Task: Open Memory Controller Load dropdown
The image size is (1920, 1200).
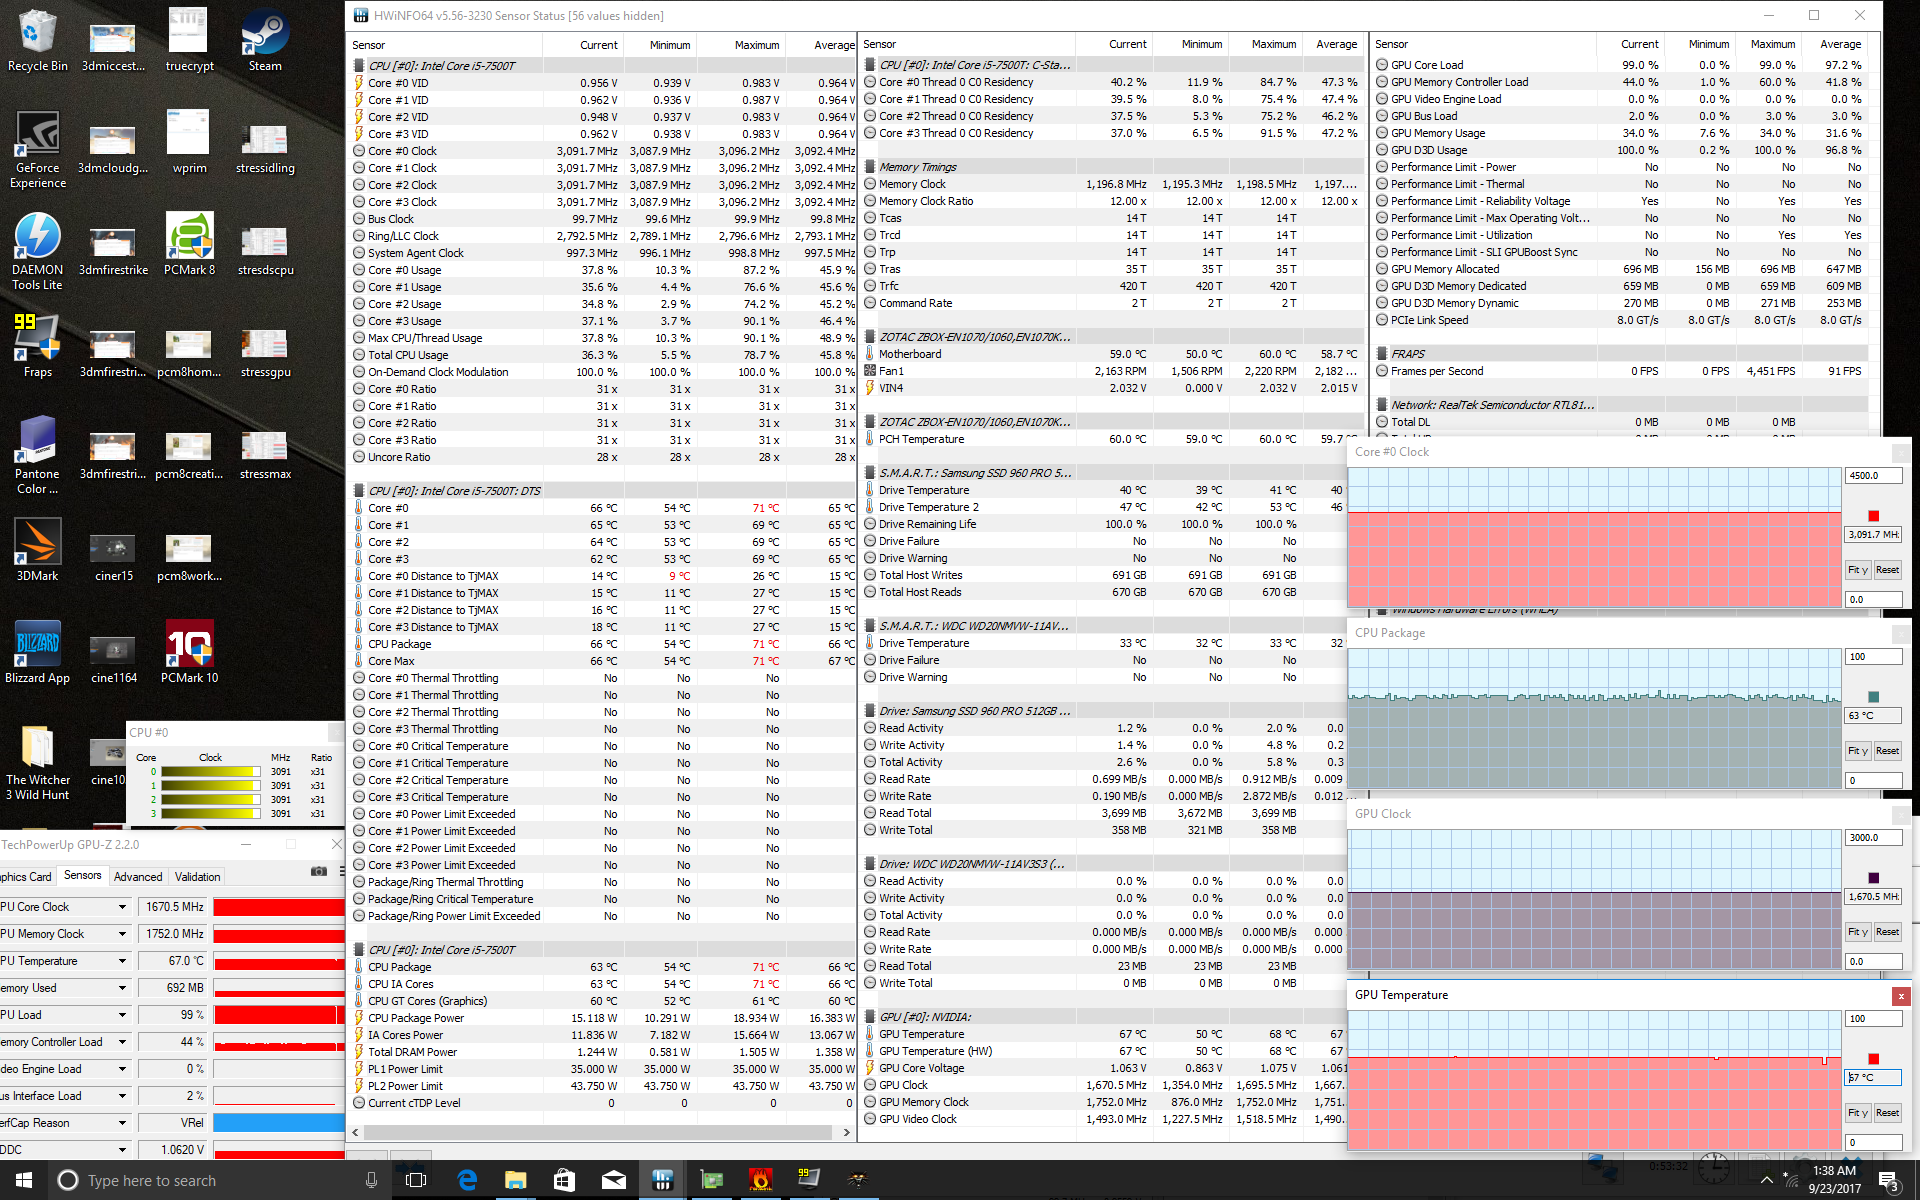Action: pyautogui.click(x=122, y=1042)
